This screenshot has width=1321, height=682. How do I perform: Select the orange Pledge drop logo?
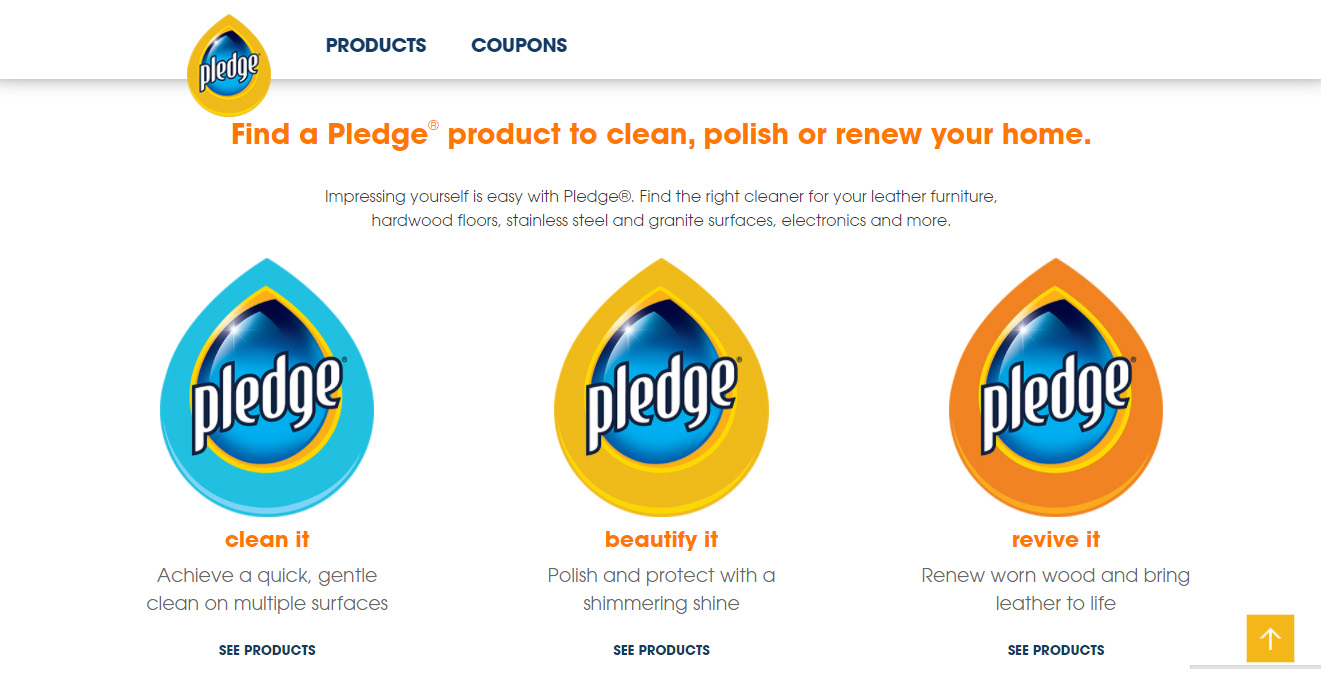point(1056,387)
